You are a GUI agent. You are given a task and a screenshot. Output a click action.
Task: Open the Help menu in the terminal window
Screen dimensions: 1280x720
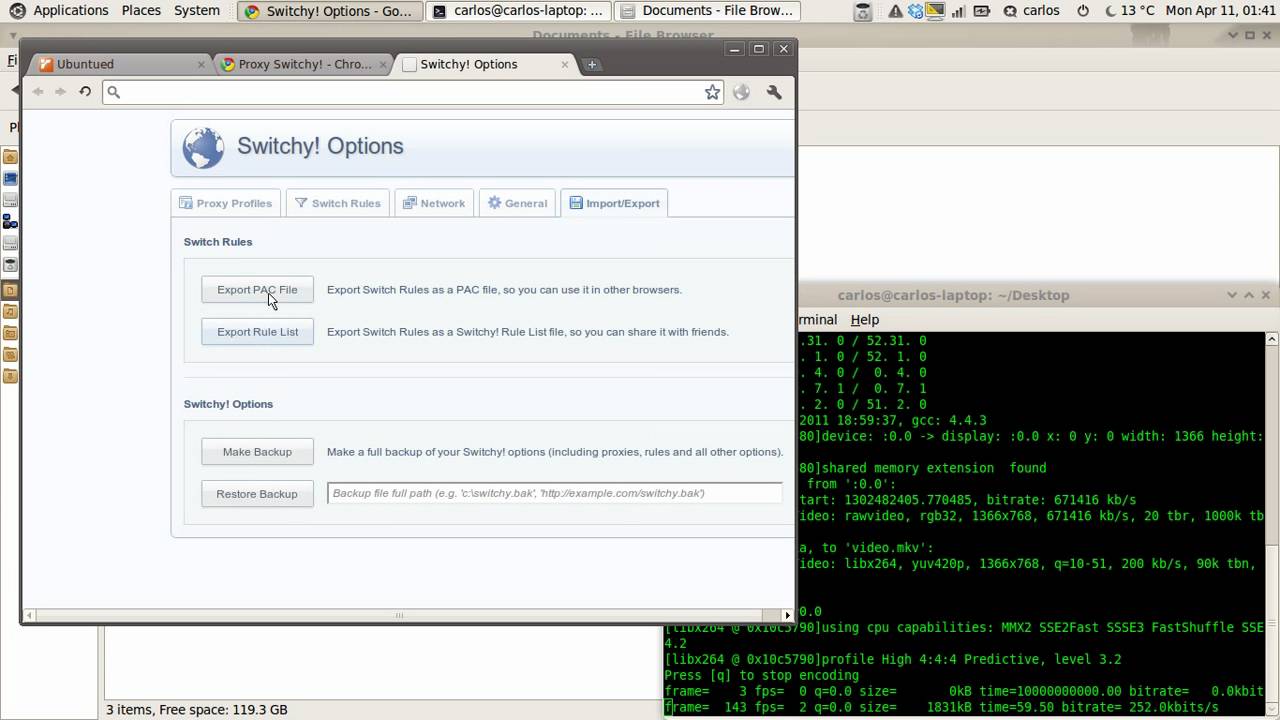click(x=865, y=320)
